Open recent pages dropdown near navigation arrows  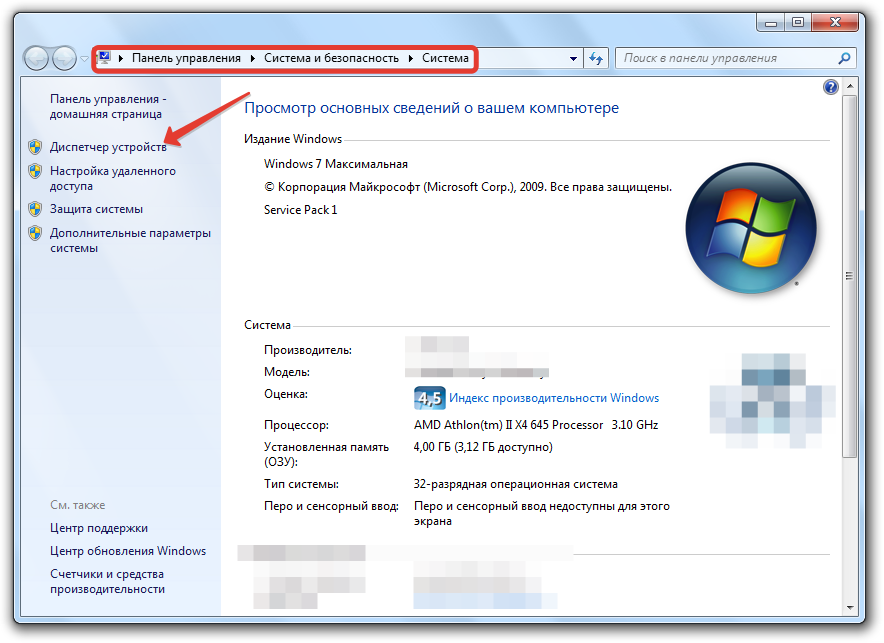(x=85, y=59)
